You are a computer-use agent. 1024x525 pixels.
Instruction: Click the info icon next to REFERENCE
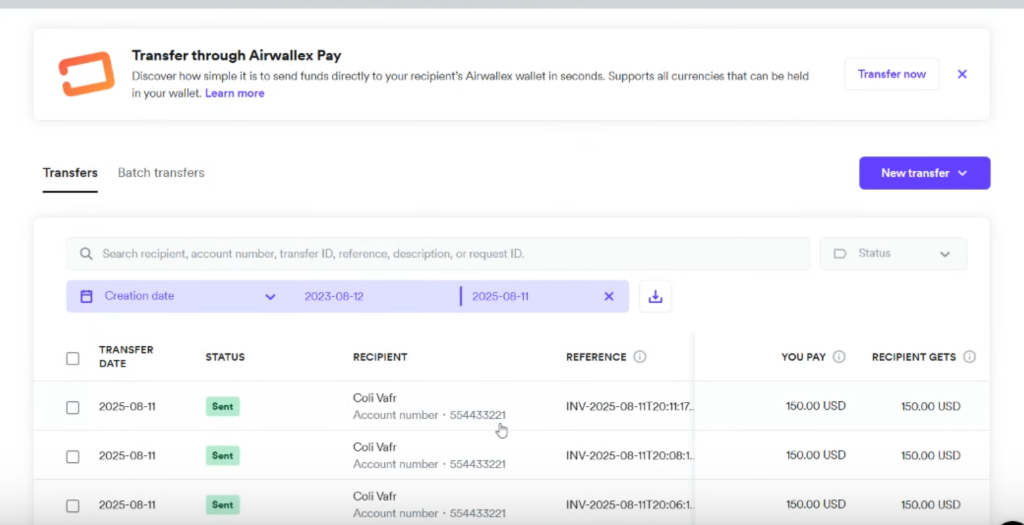(640, 357)
